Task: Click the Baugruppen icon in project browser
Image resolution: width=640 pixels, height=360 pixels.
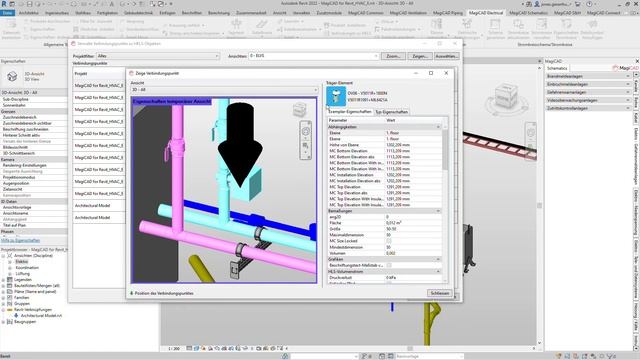Action: click(x=10, y=322)
